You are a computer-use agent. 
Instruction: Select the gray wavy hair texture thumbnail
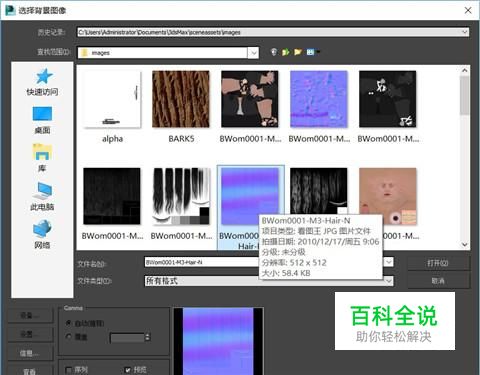319,191
